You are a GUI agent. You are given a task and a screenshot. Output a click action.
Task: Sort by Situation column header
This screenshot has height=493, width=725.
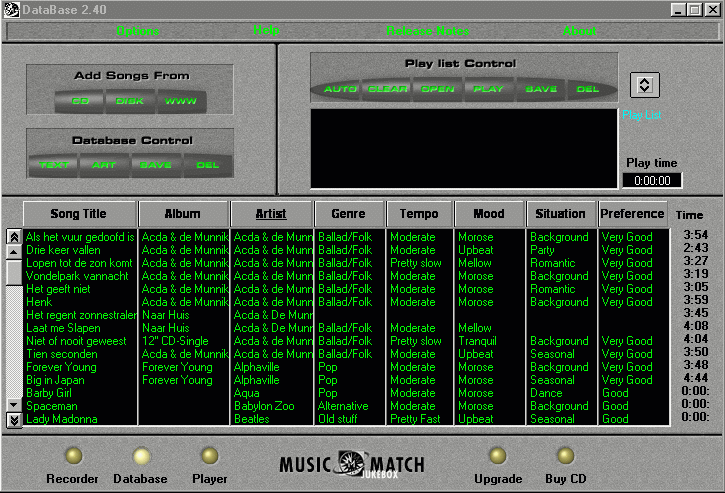coord(560,214)
